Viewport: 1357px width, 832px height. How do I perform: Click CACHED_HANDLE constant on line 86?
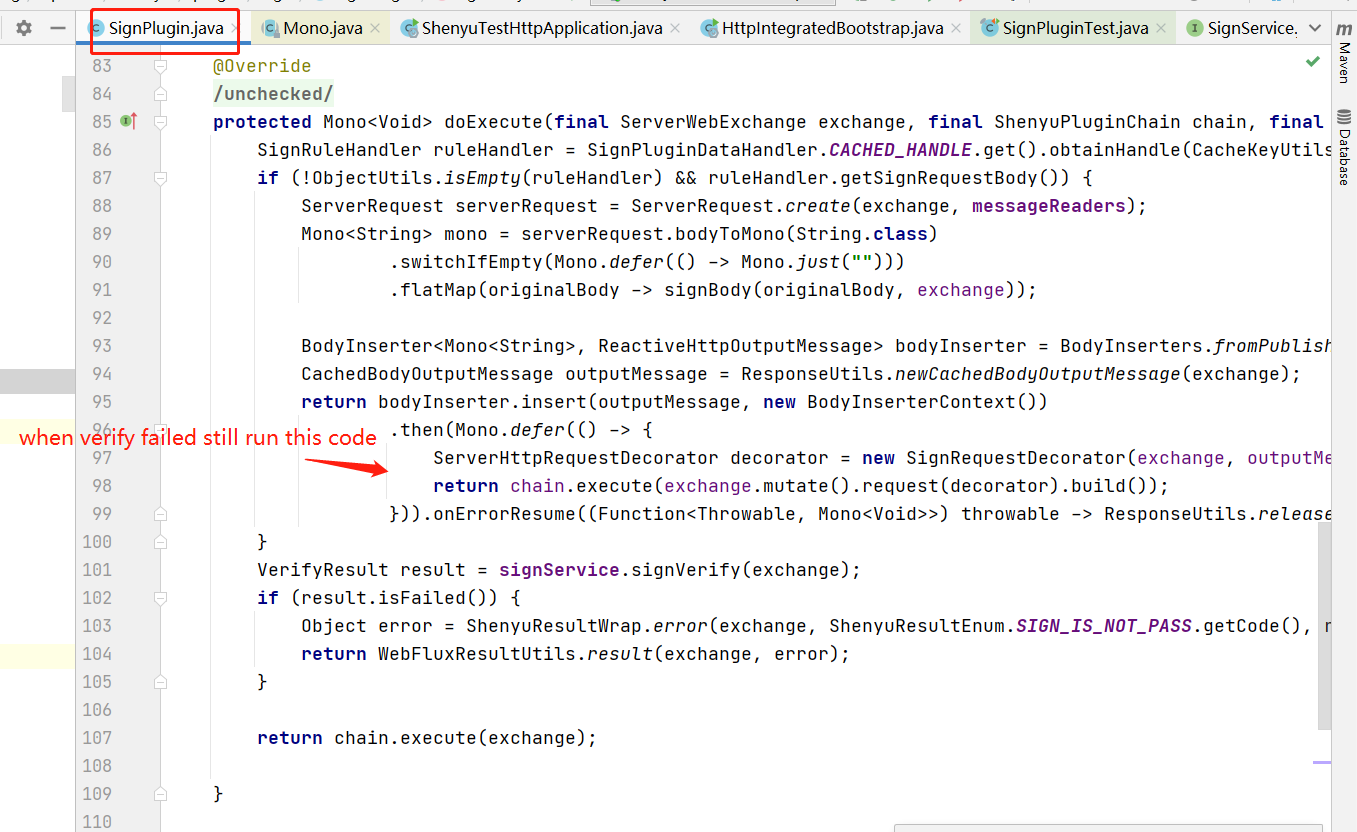point(900,150)
